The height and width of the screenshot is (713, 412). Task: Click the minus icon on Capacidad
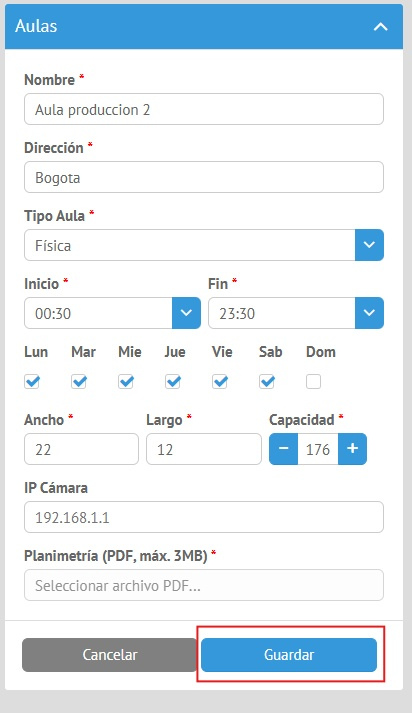tap(283, 449)
